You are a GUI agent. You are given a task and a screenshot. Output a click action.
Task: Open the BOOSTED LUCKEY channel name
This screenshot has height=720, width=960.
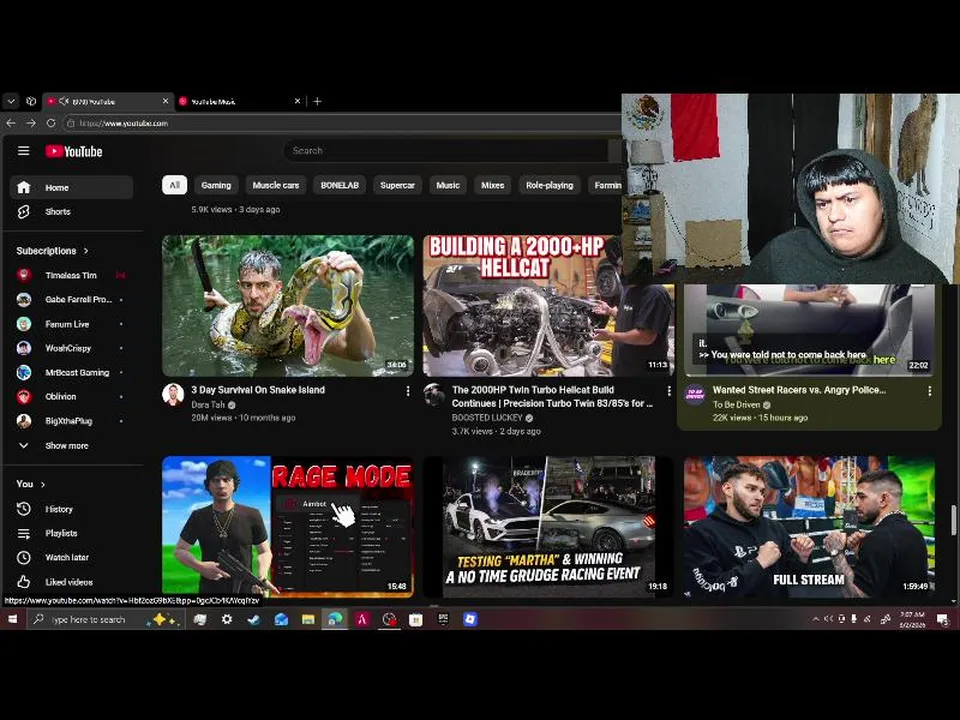click(x=487, y=418)
